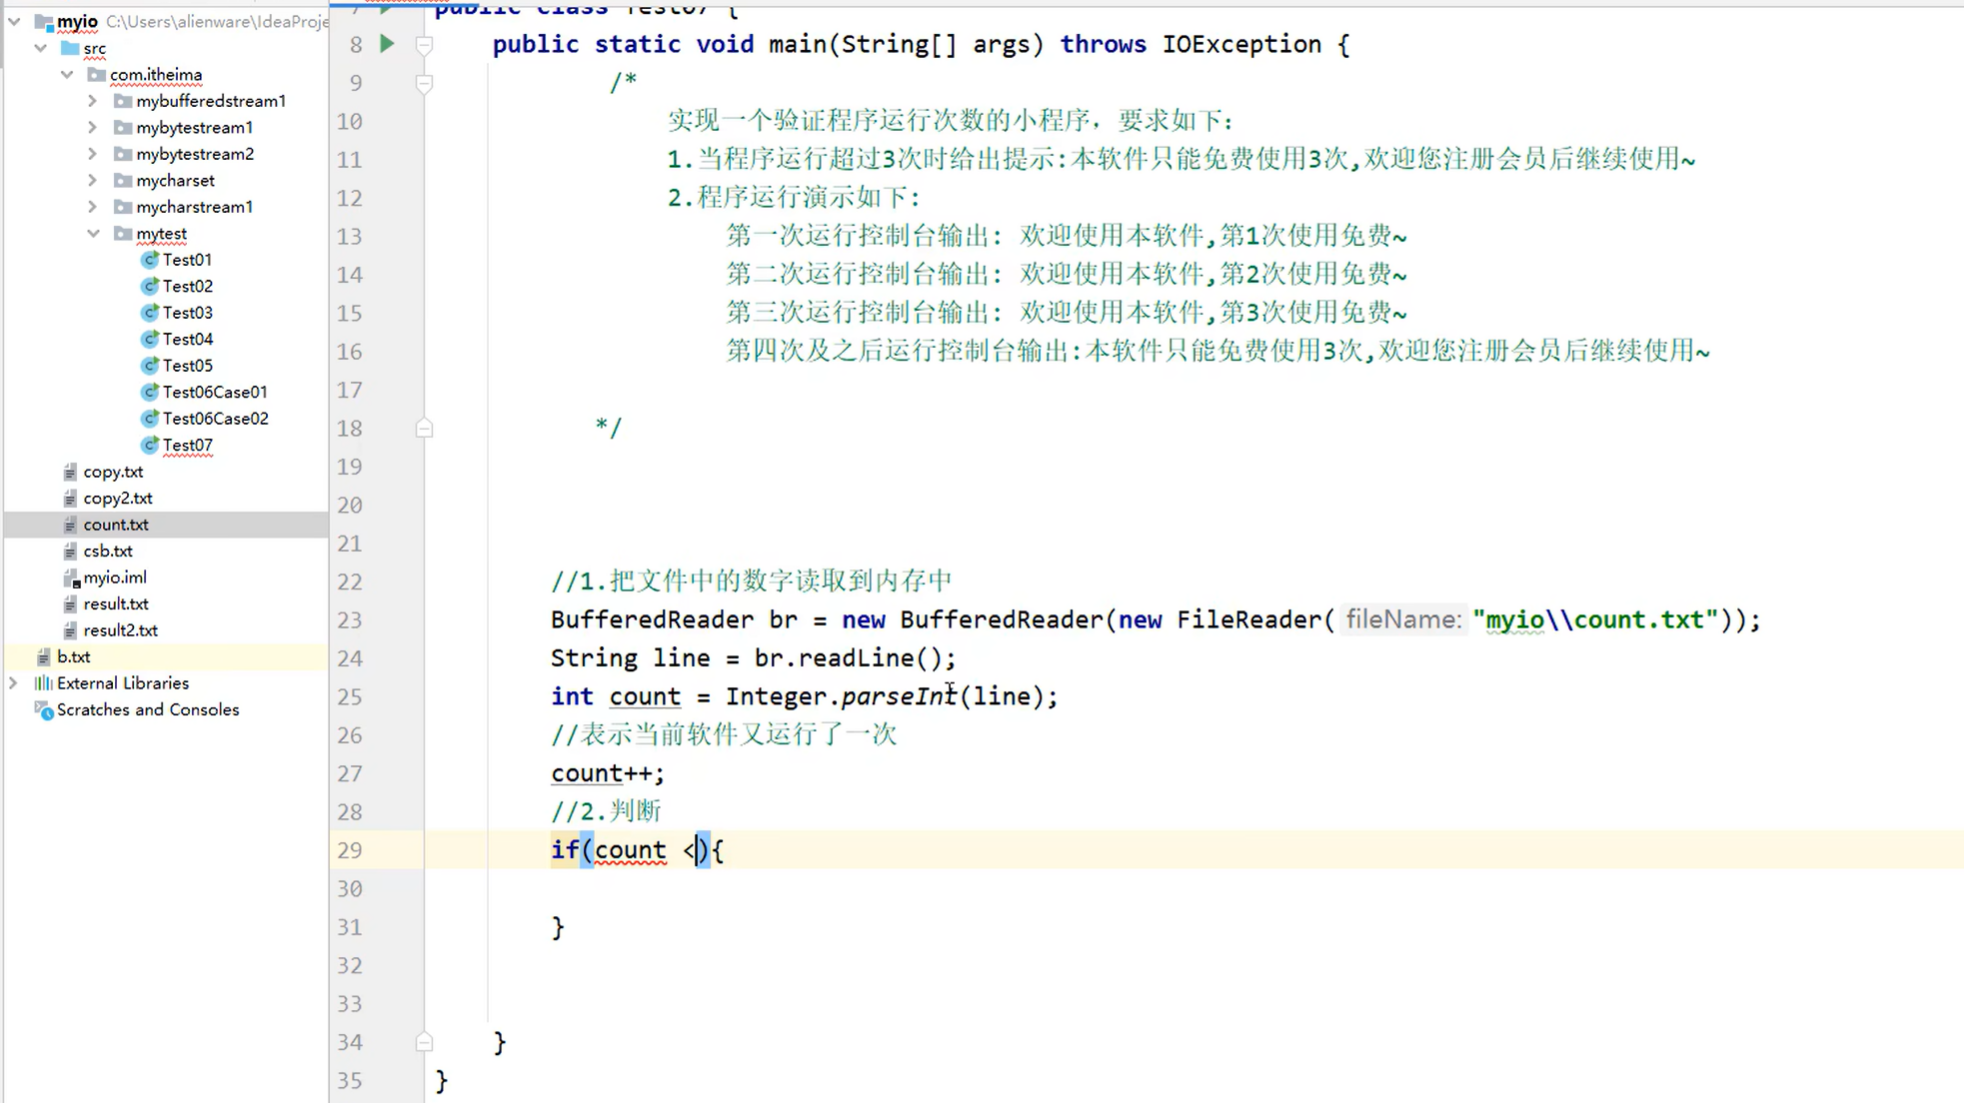Screen dimensions: 1964x1103
Task: Toggle the fold marker at comment start
Action: pos(424,83)
